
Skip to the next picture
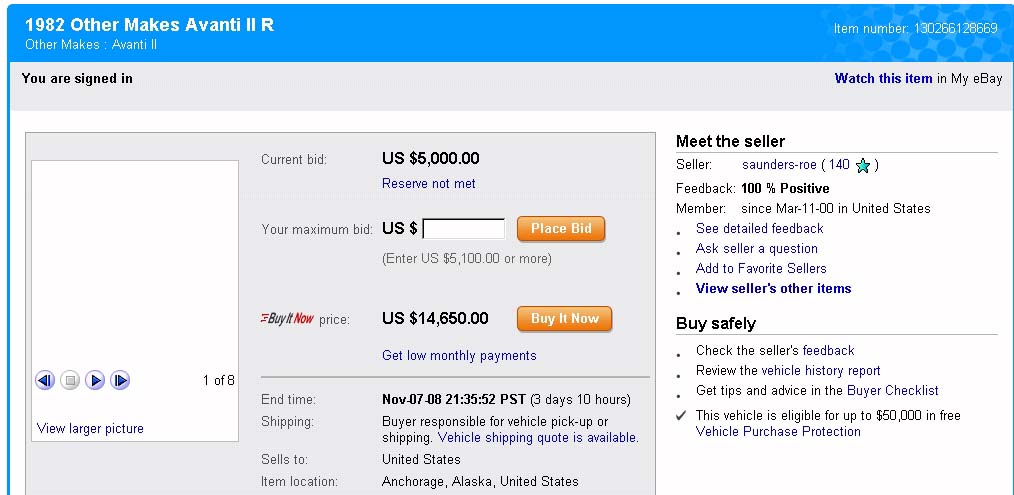pyautogui.click(x=120, y=380)
